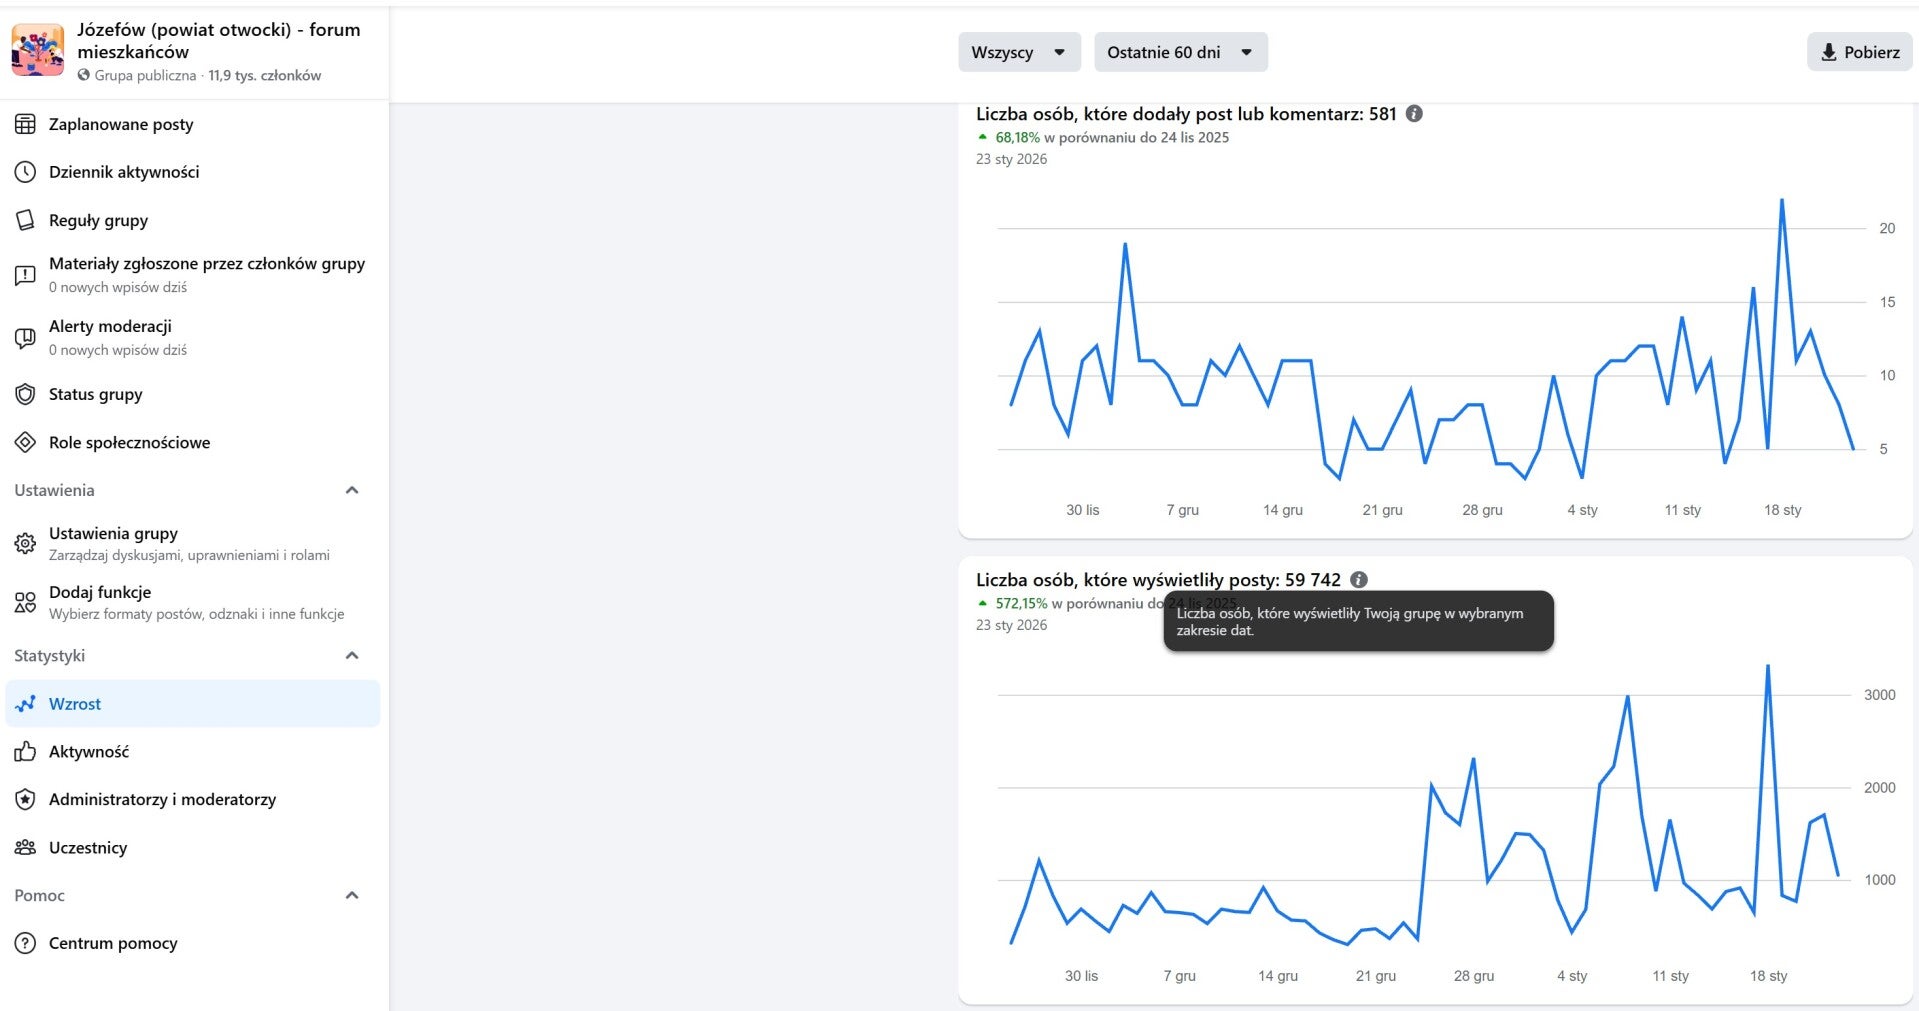Click the Dziennik aktywności clock icon
Viewport: 1919px width, 1011px height.
25,172
